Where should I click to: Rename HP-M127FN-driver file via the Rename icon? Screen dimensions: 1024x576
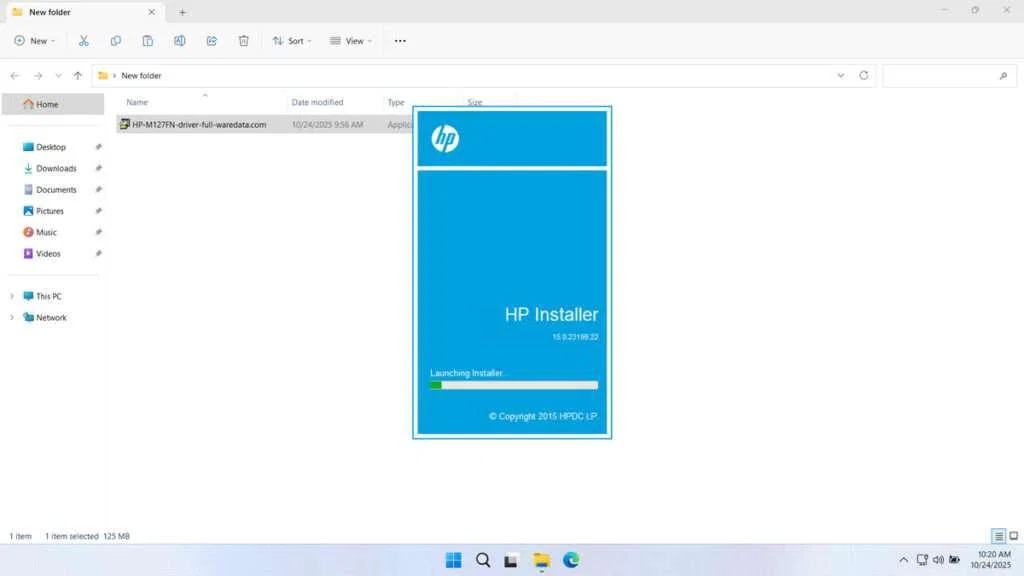(180, 40)
